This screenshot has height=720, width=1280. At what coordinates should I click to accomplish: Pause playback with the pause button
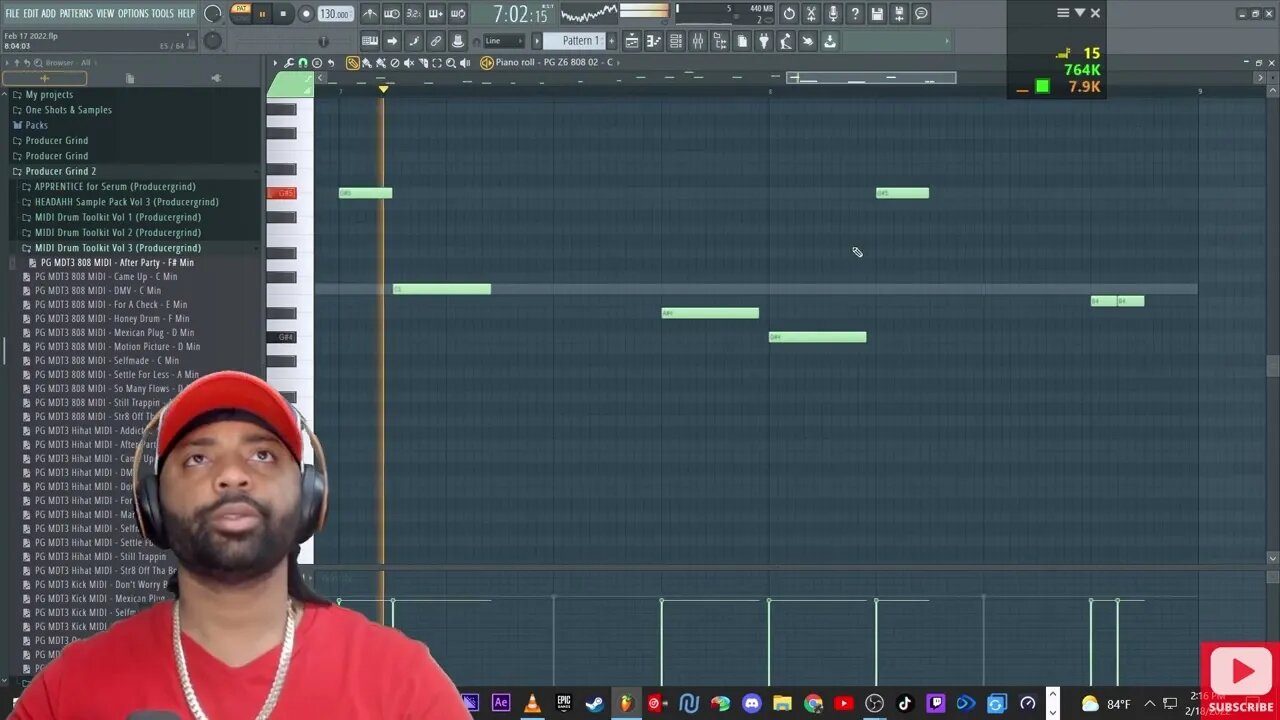coord(262,14)
